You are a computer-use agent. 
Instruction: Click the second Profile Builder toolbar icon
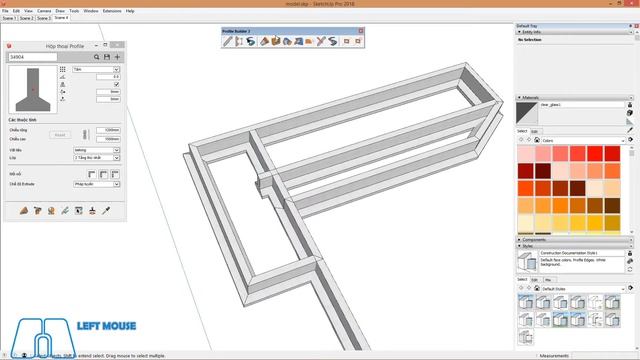pos(239,41)
